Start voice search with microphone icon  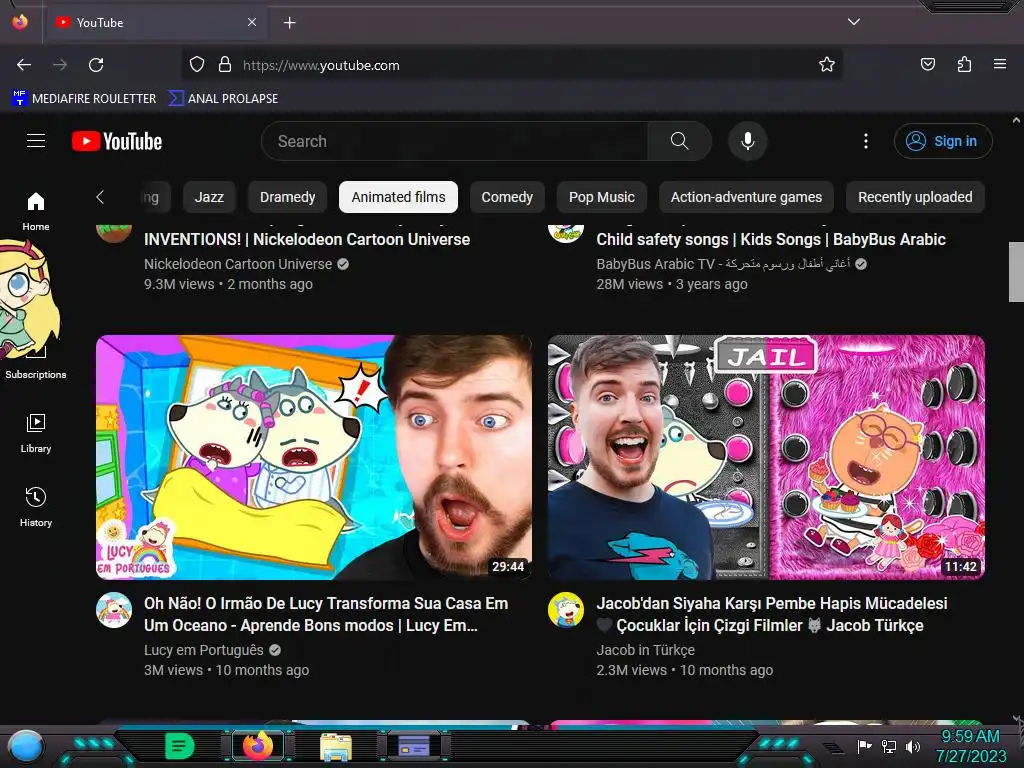748,141
